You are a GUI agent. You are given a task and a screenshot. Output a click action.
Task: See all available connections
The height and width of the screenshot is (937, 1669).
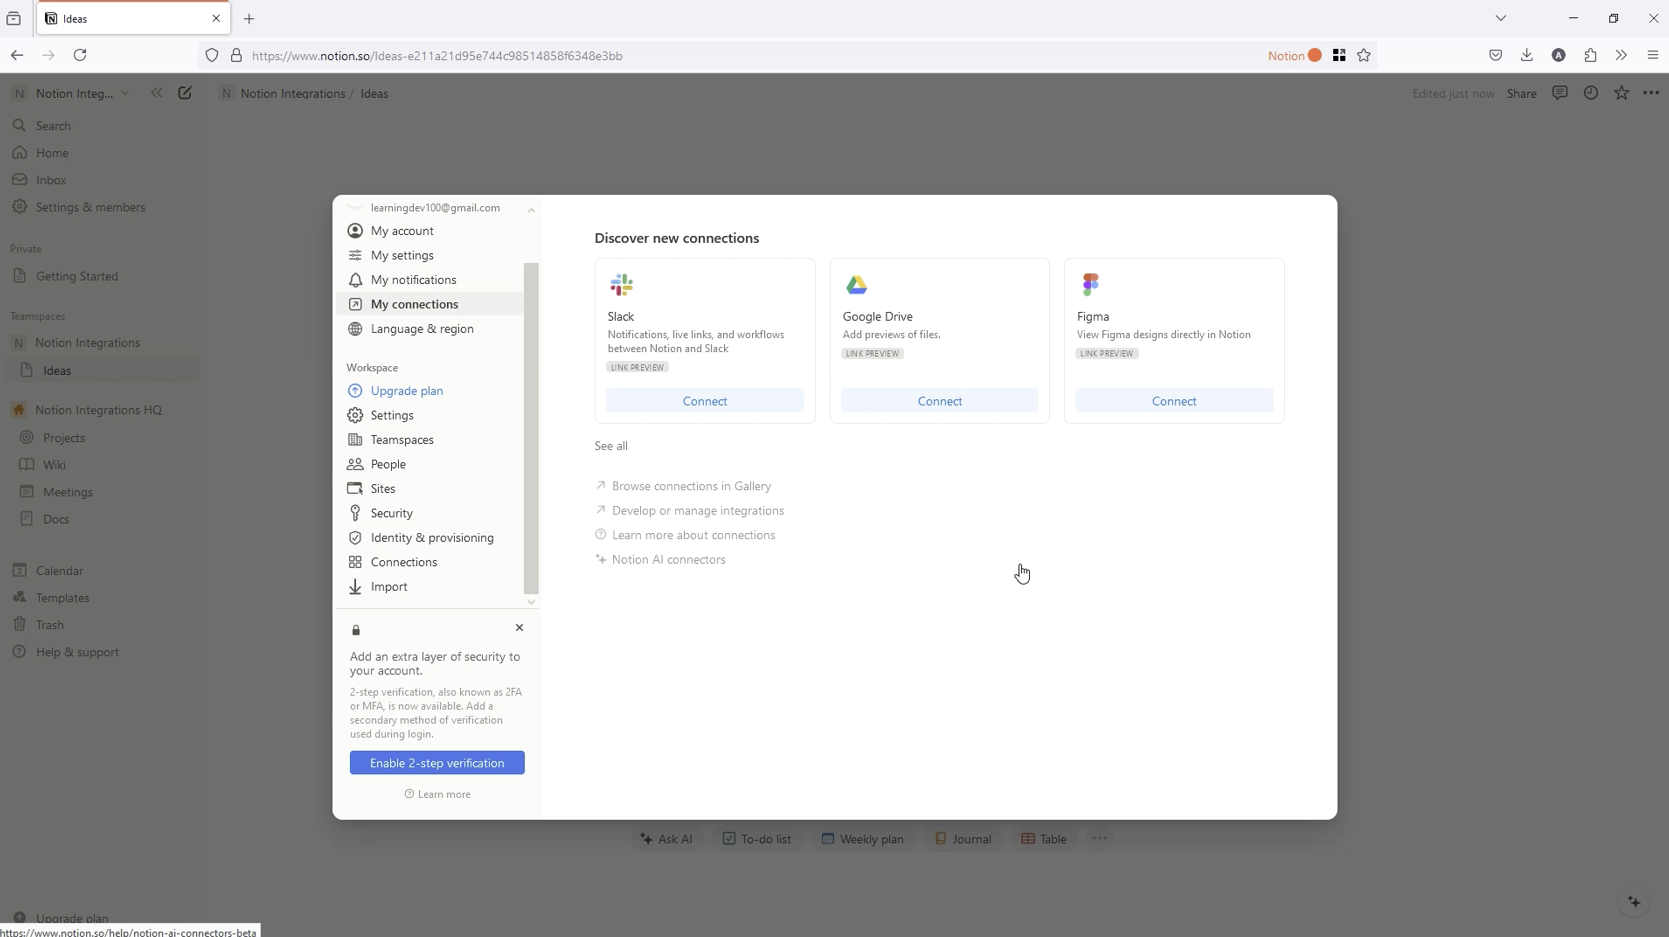pyautogui.click(x=611, y=446)
